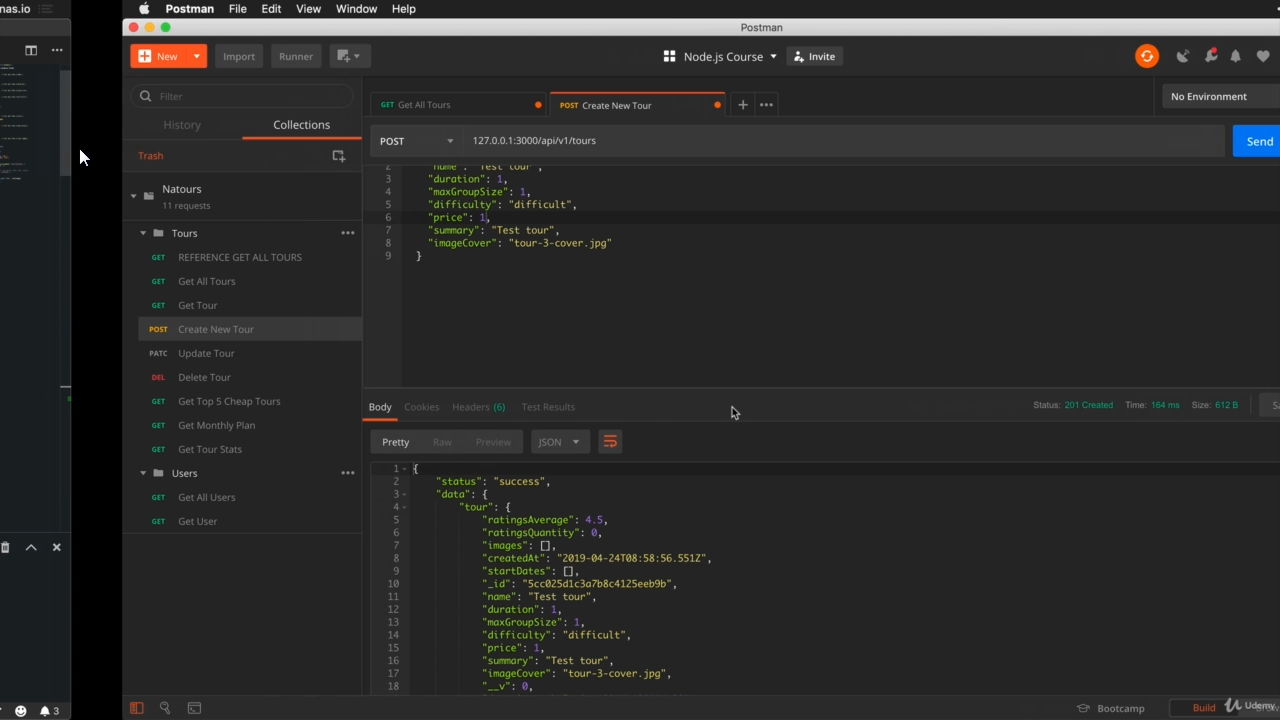Viewport: 1280px width, 720px height.
Task: Click the heart favorites icon in header
Action: click(1263, 56)
